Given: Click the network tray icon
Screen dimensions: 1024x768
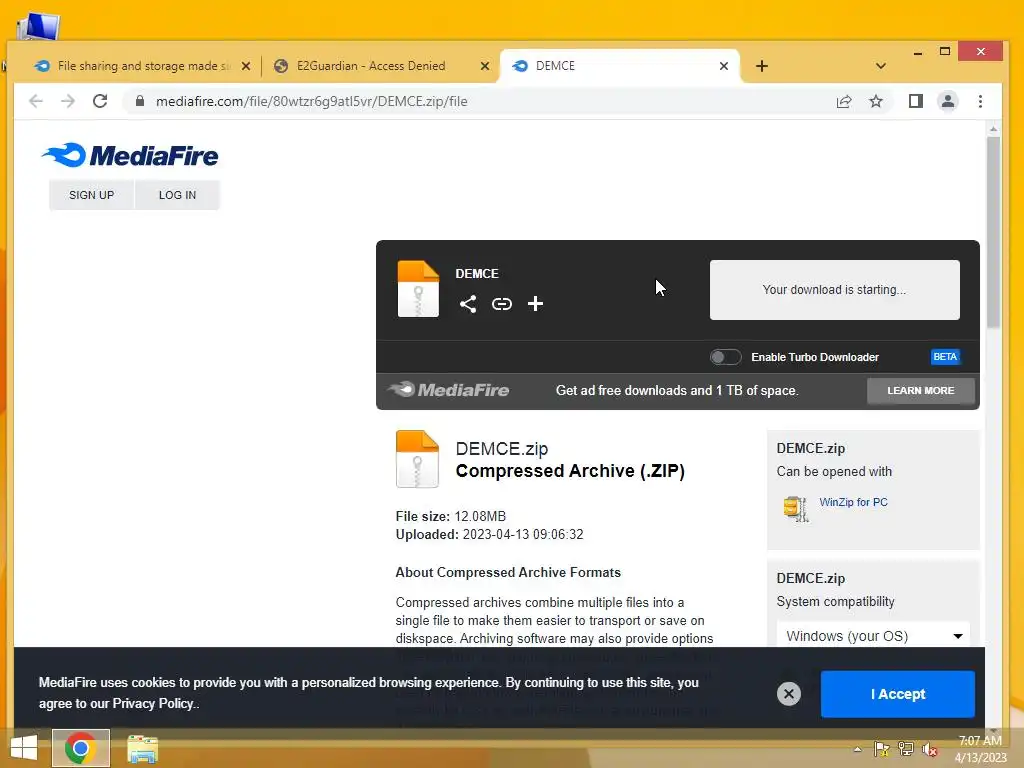Looking at the screenshot, I should [906, 749].
